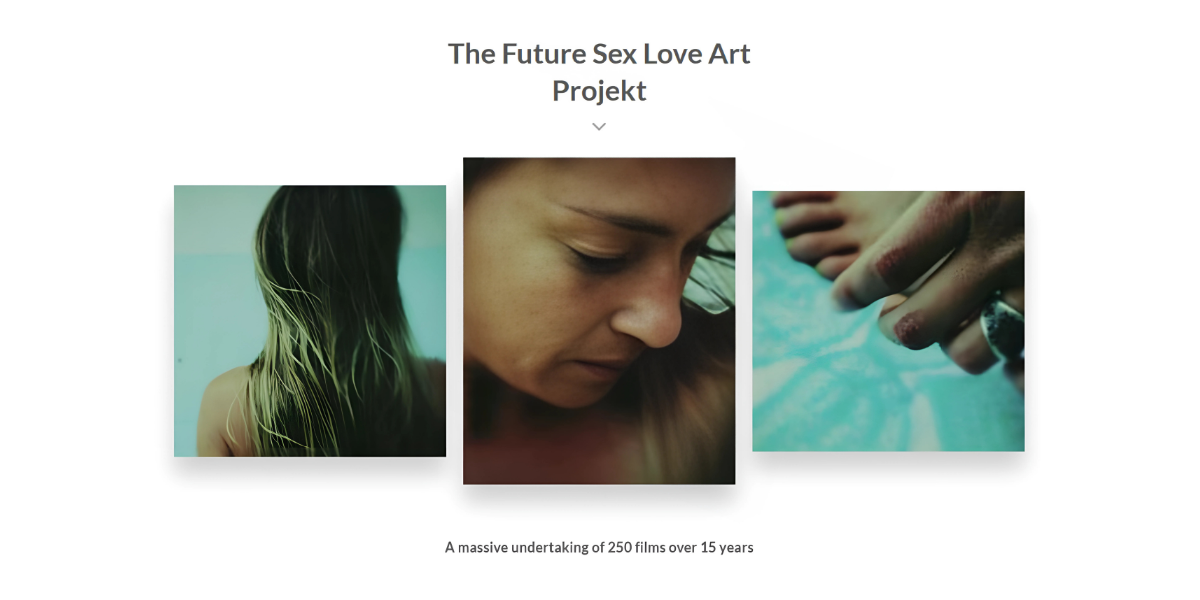Click the "250 films over 15 years" caption
The height and width of the screenshot is (600, 1200).
click(681, 547)
